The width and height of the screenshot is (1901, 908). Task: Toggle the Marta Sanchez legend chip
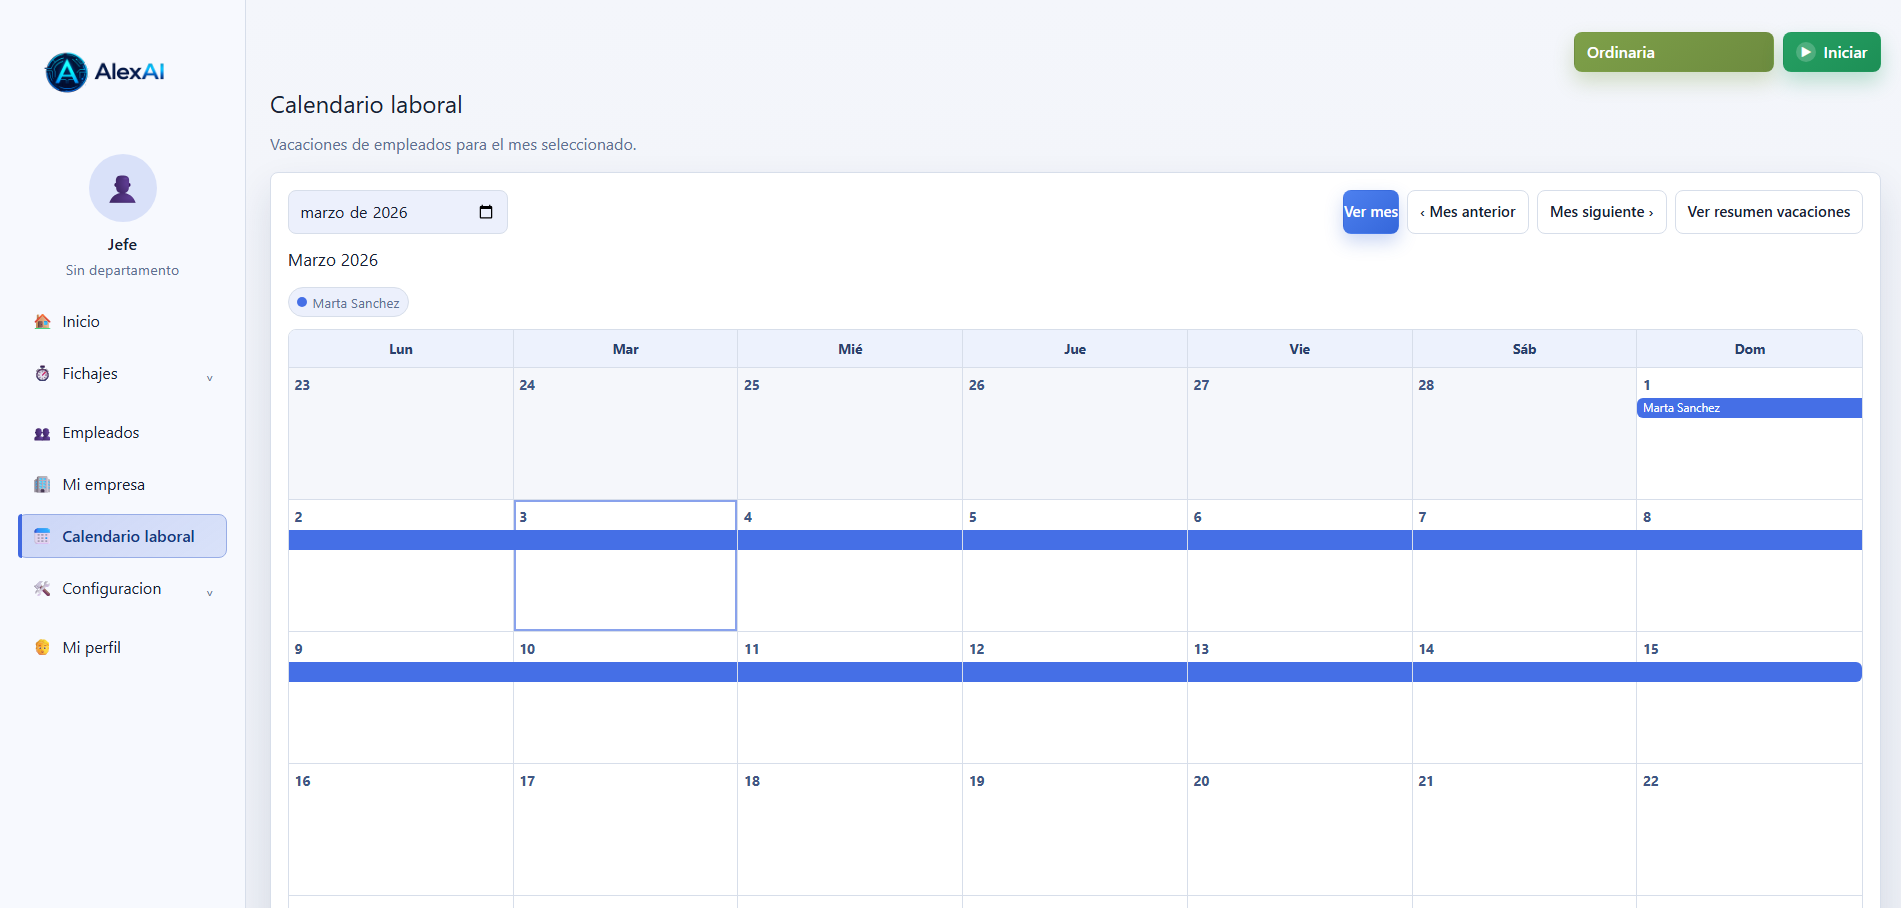coord(348,303)
